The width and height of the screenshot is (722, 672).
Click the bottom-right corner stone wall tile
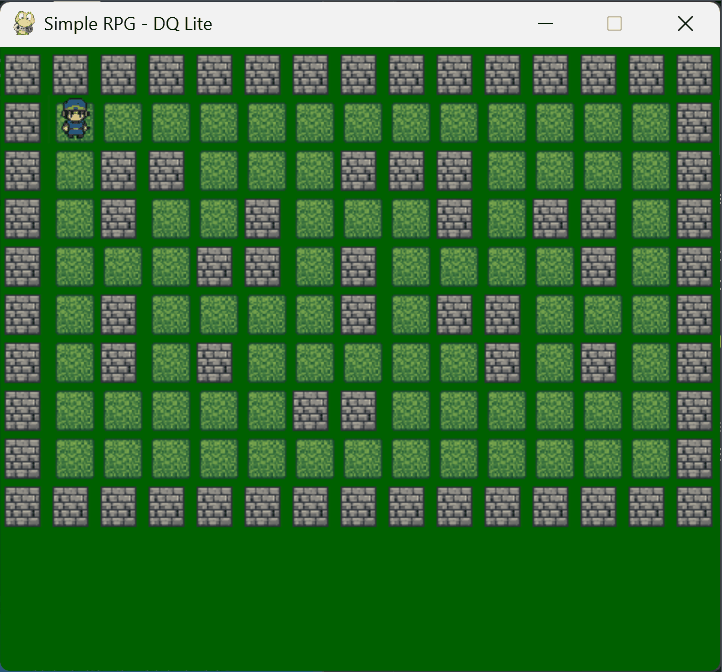pos(694,507)
